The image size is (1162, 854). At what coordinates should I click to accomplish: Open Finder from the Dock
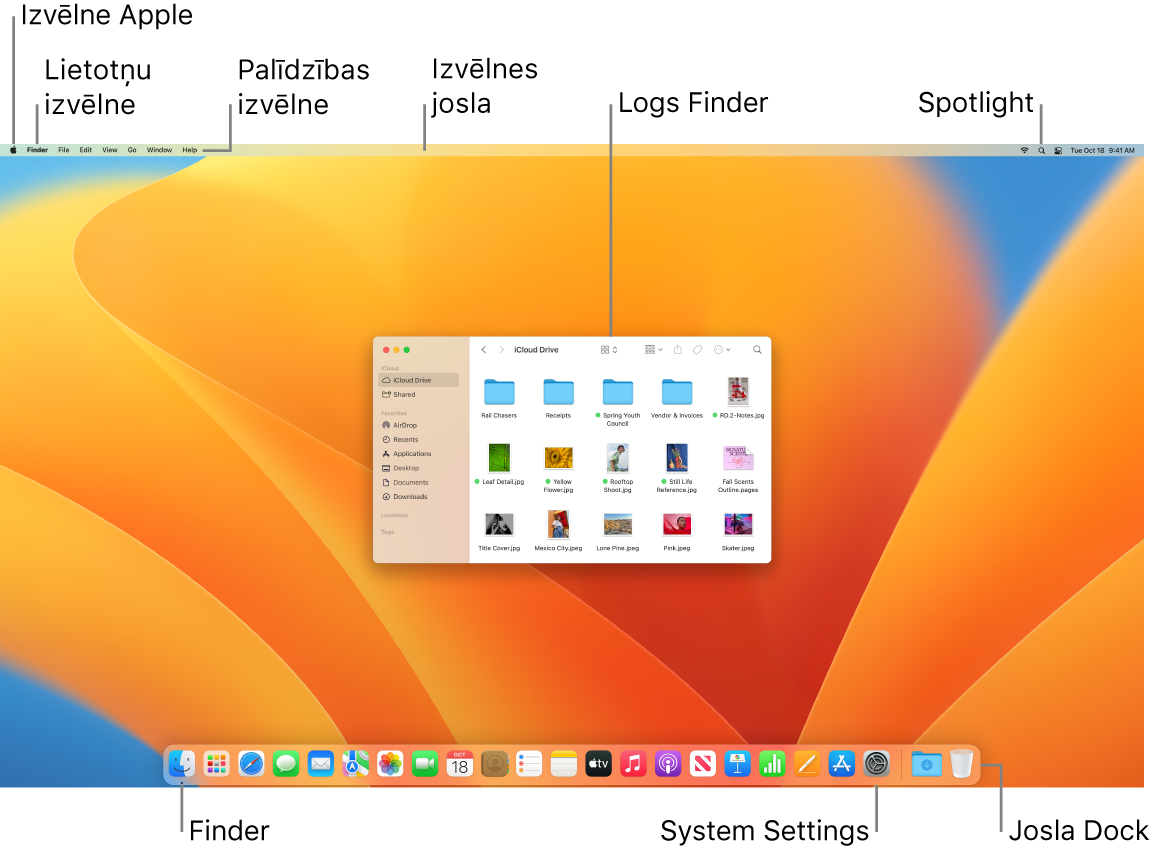pyautogui.click(x=182, y=764)
